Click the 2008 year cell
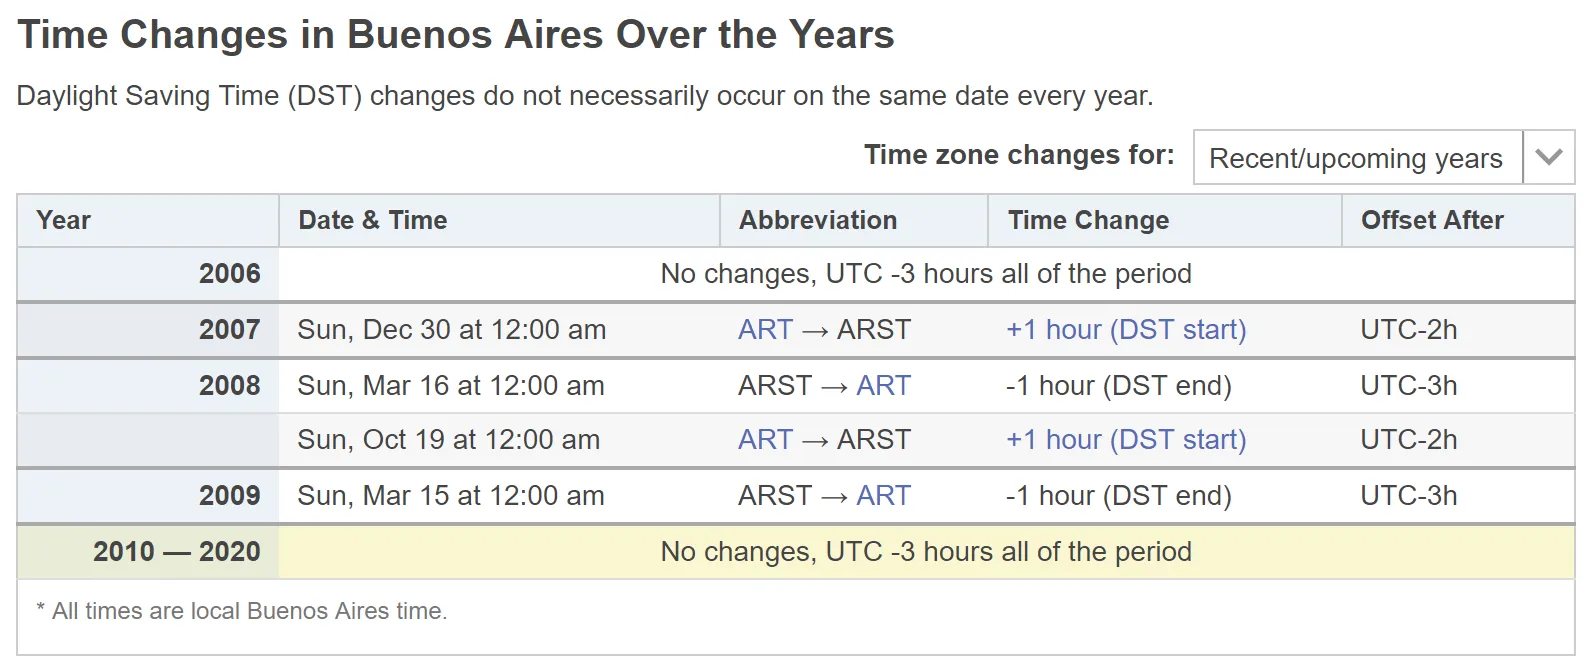 click(x=148, y=386)
